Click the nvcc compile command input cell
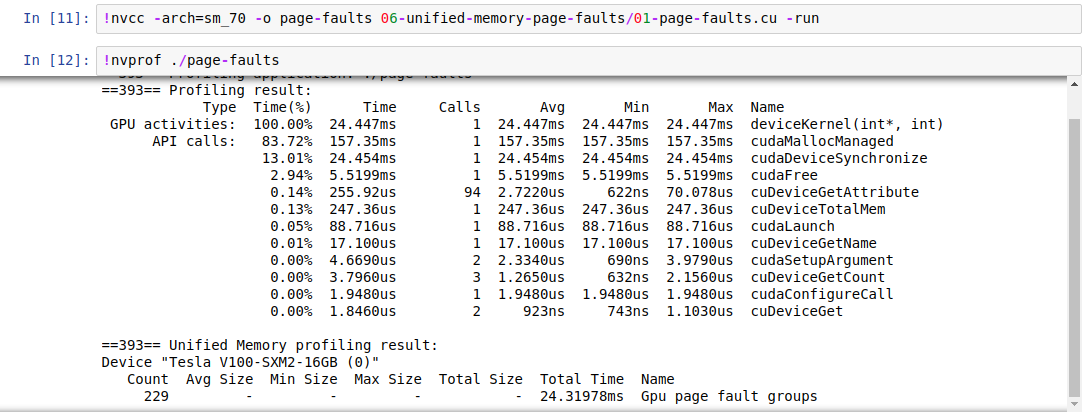The image size is (1083, 413). point(588,19)
